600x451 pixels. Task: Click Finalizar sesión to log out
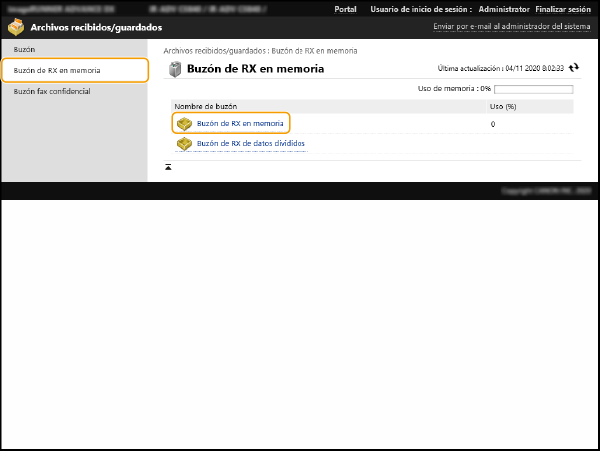[x=564, y=8]
